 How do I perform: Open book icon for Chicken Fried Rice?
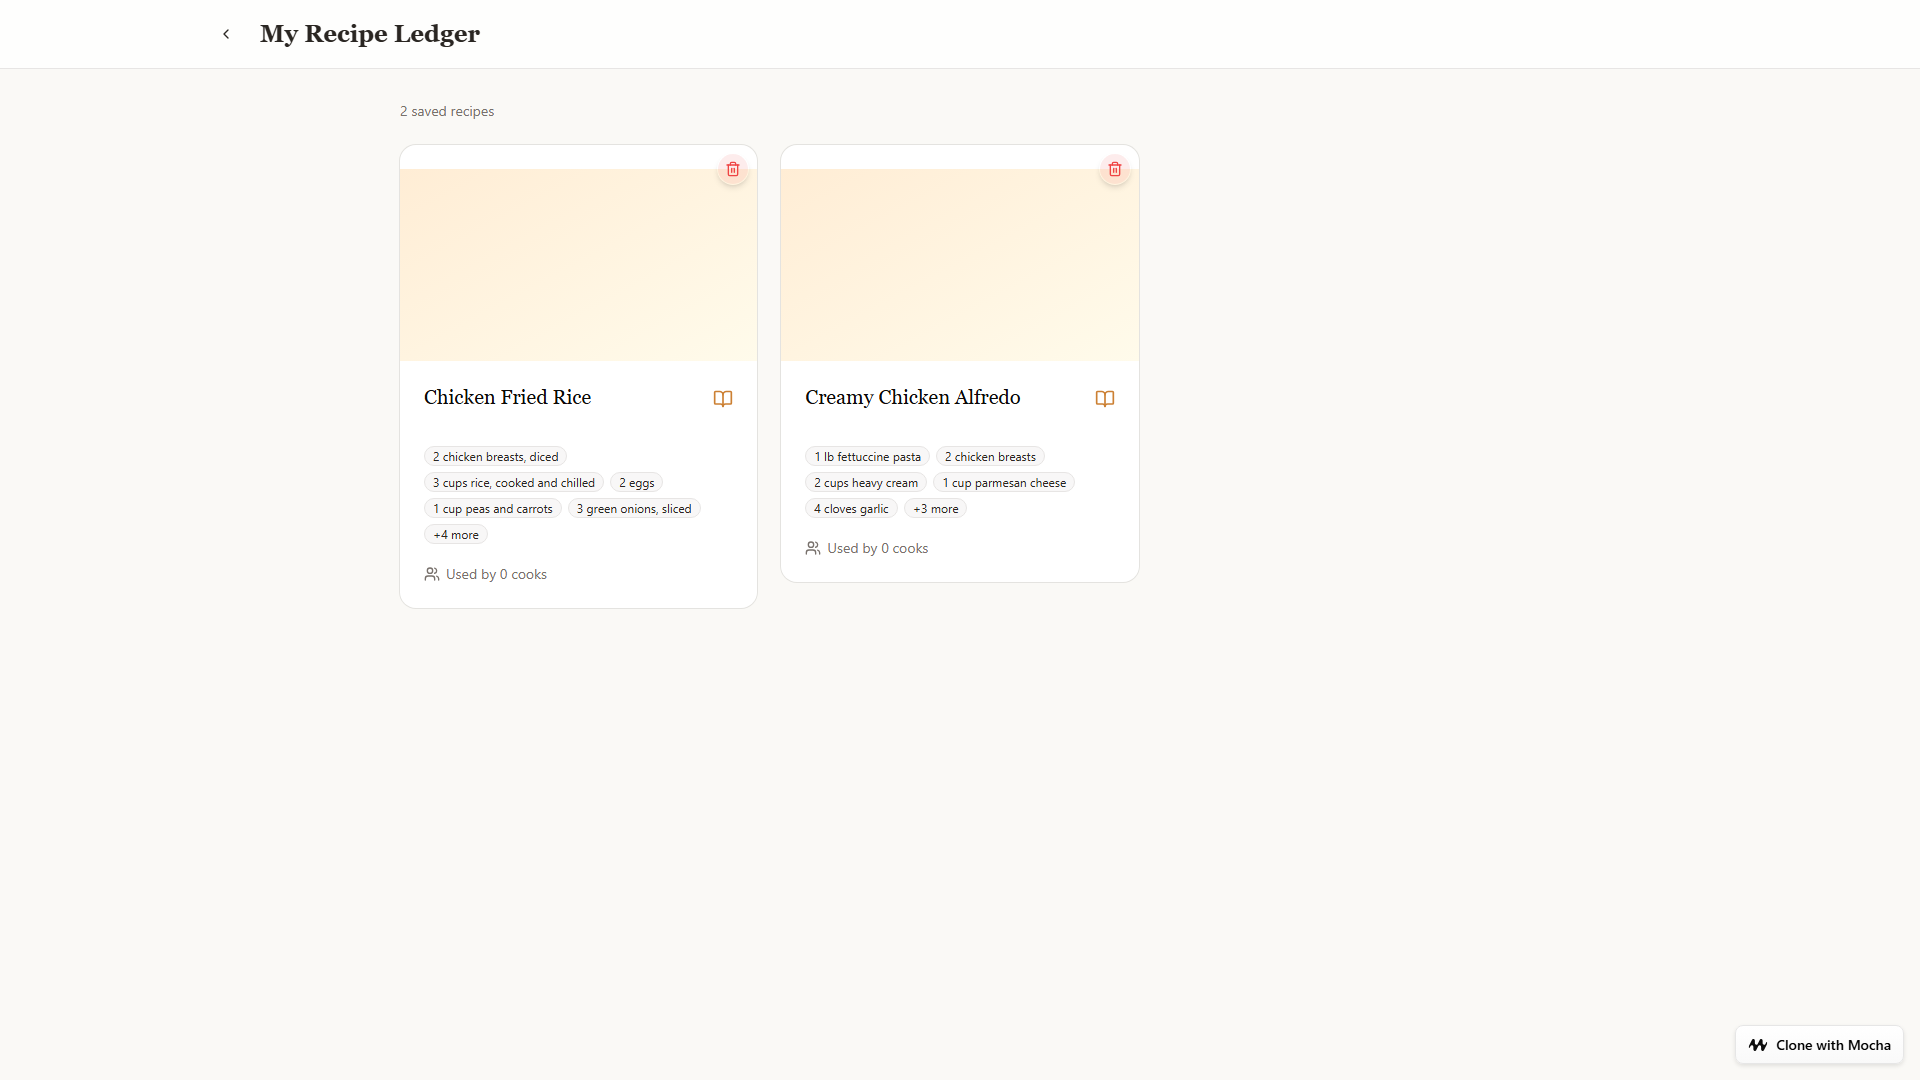pyautogui.click(x=723, y=398)
